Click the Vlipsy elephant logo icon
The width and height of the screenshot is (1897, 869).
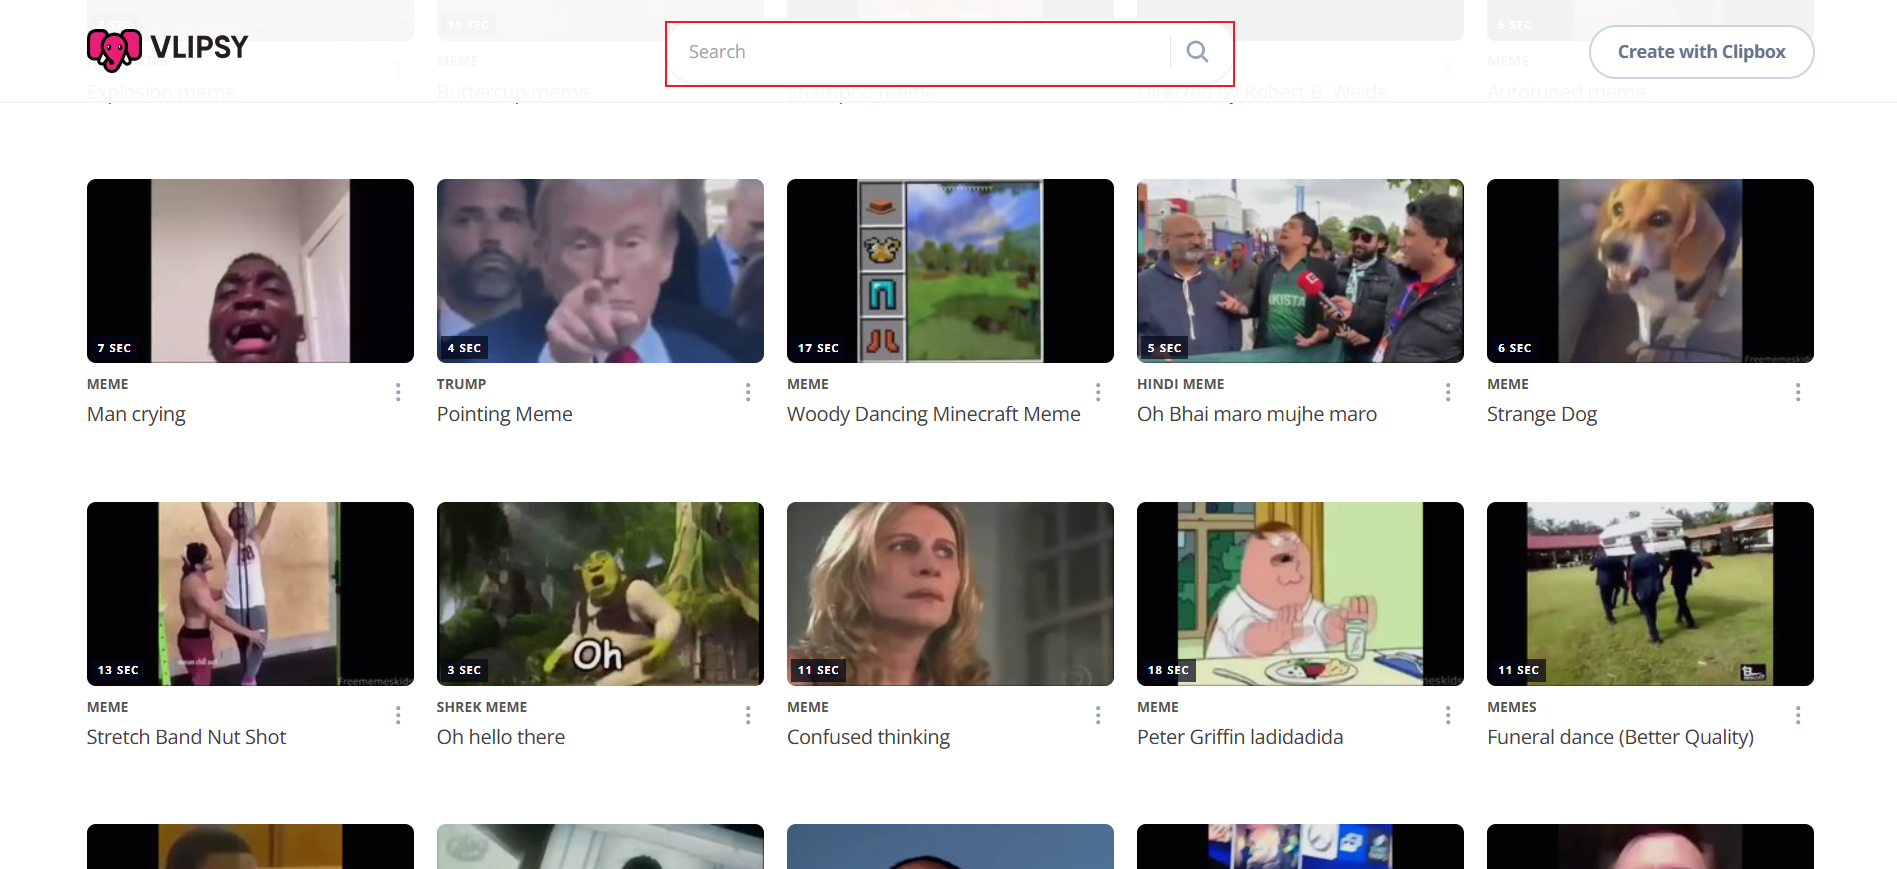[x=114, y=50]
